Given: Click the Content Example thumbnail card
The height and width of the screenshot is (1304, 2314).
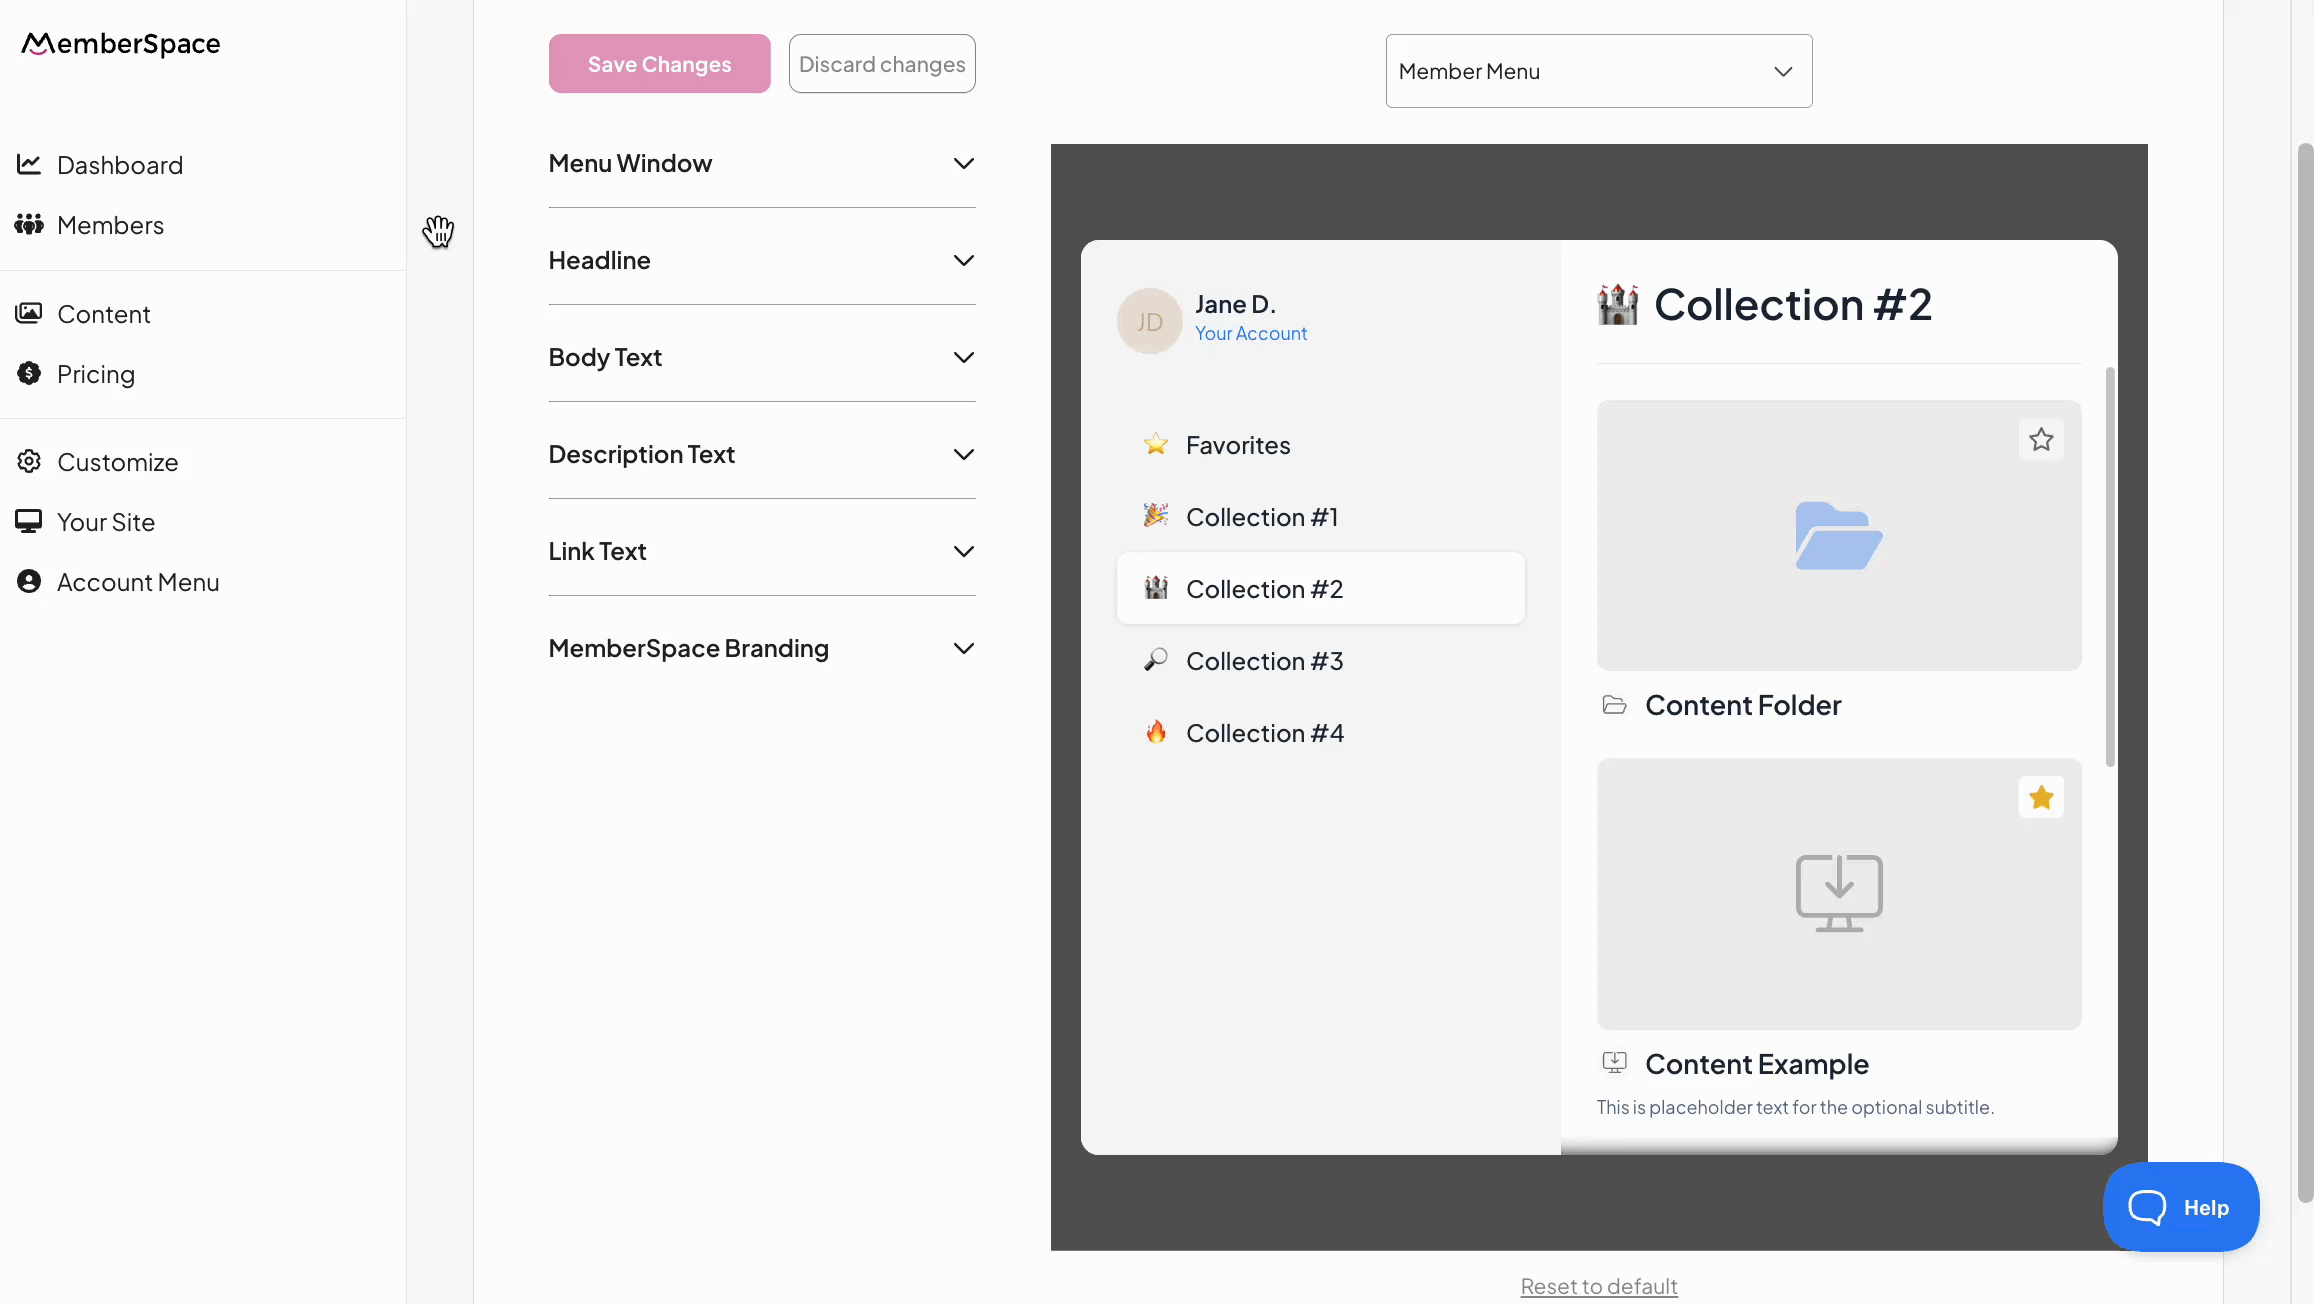Looking at the screenshot, I should pos(1839,894).
